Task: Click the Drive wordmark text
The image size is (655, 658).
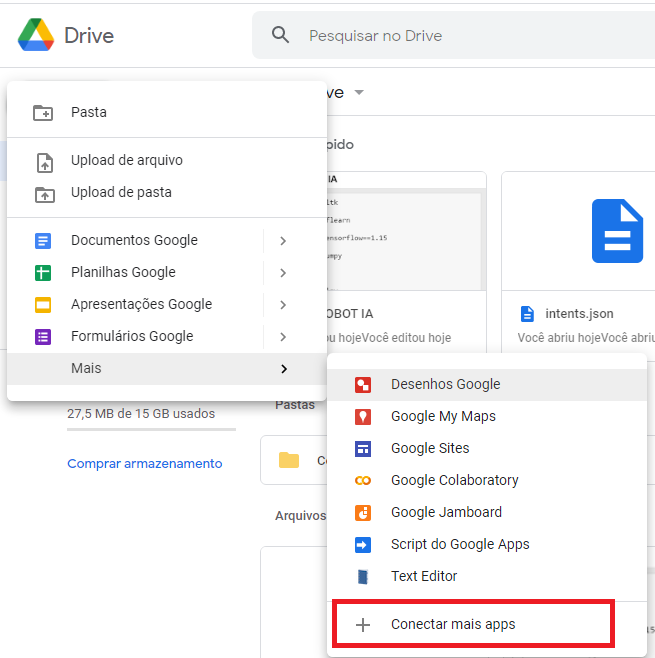Action: [x=89, y=35]
